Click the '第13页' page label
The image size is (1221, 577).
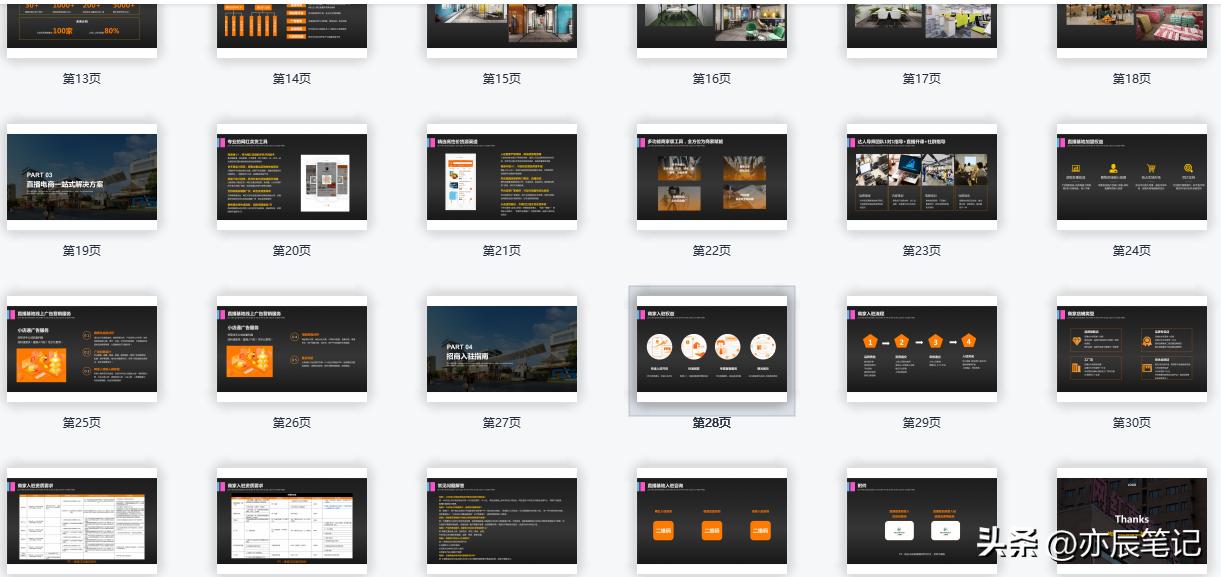pyautogui.click(x=82, y=79)
